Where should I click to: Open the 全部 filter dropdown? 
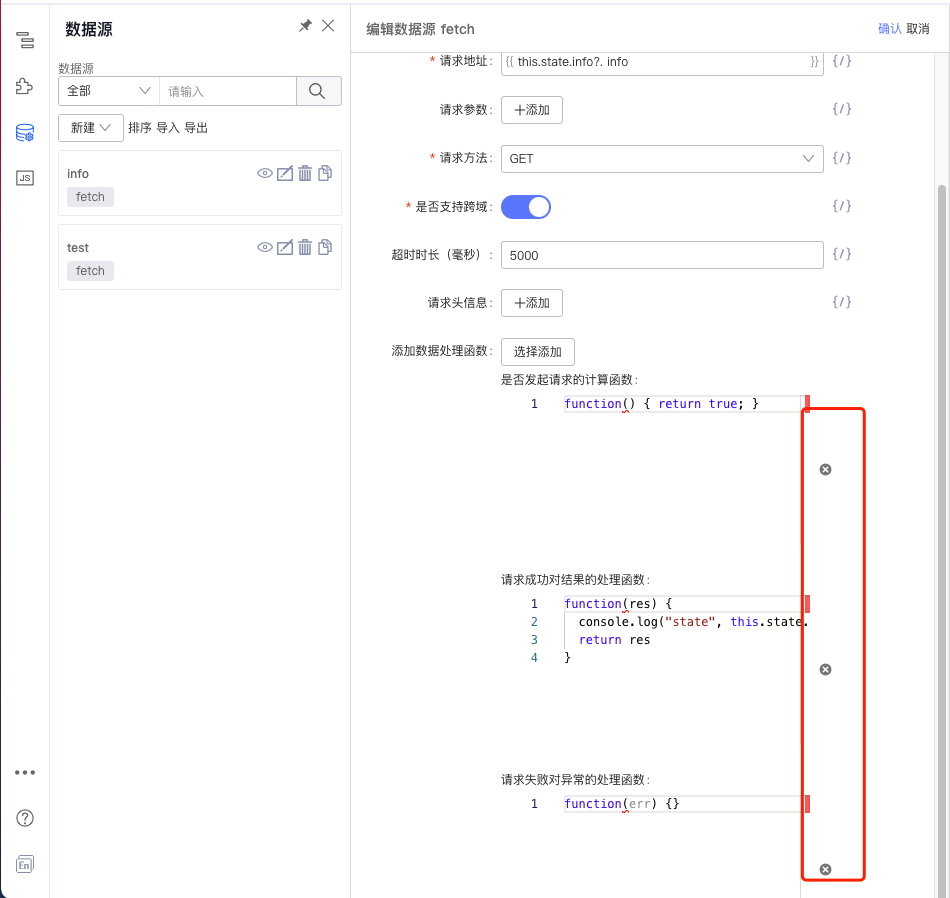[x=105, y=90]
